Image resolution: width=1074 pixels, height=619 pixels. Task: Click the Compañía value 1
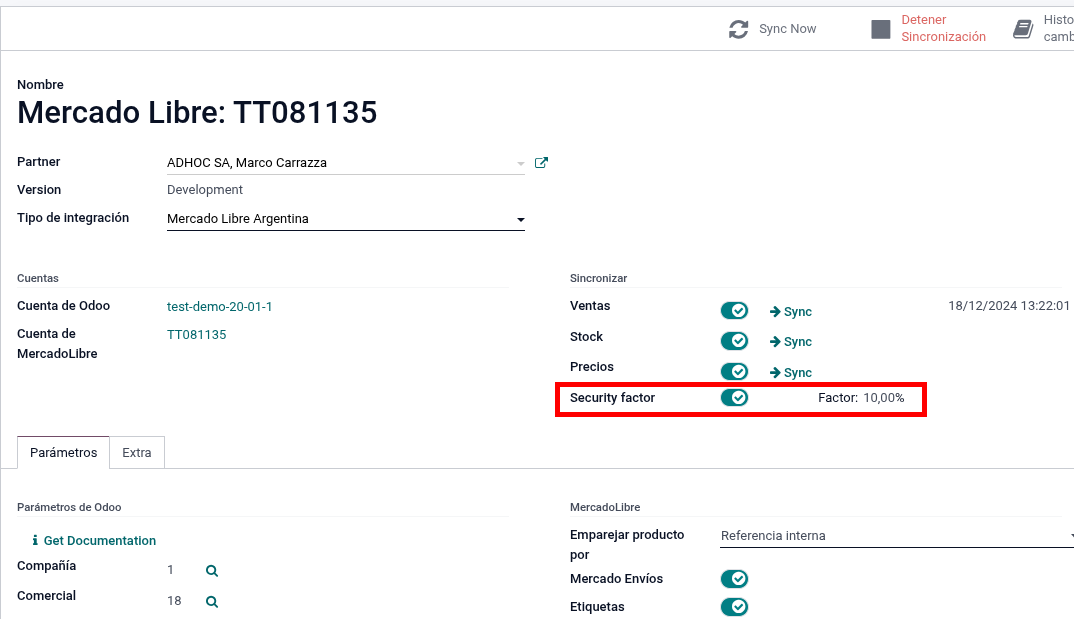[x=171, y=570]
